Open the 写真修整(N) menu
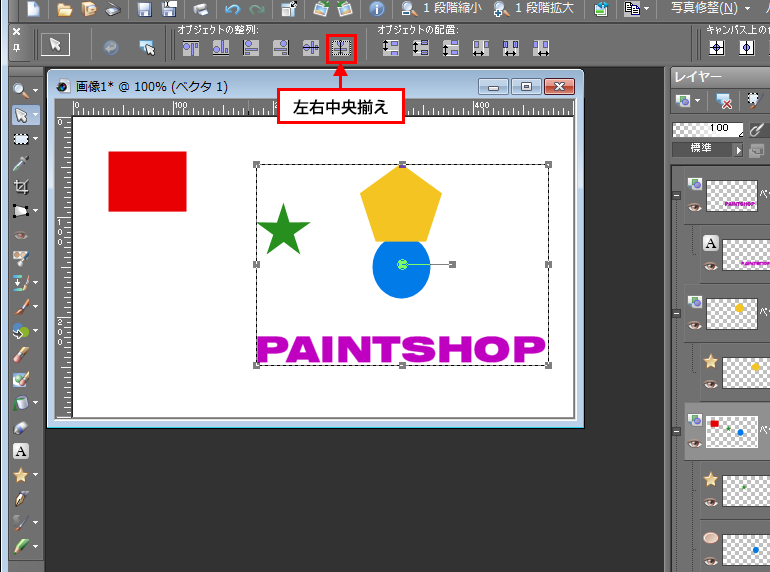This screenshot has height=572, width=770. 710,8
